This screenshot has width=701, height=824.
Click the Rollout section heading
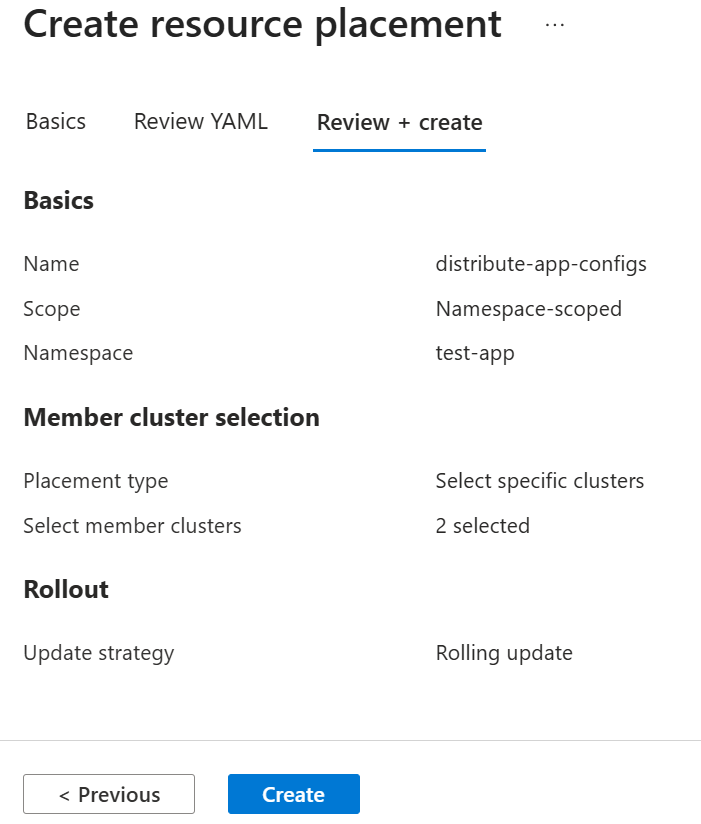pyautogui.click(x=66, y=590)
